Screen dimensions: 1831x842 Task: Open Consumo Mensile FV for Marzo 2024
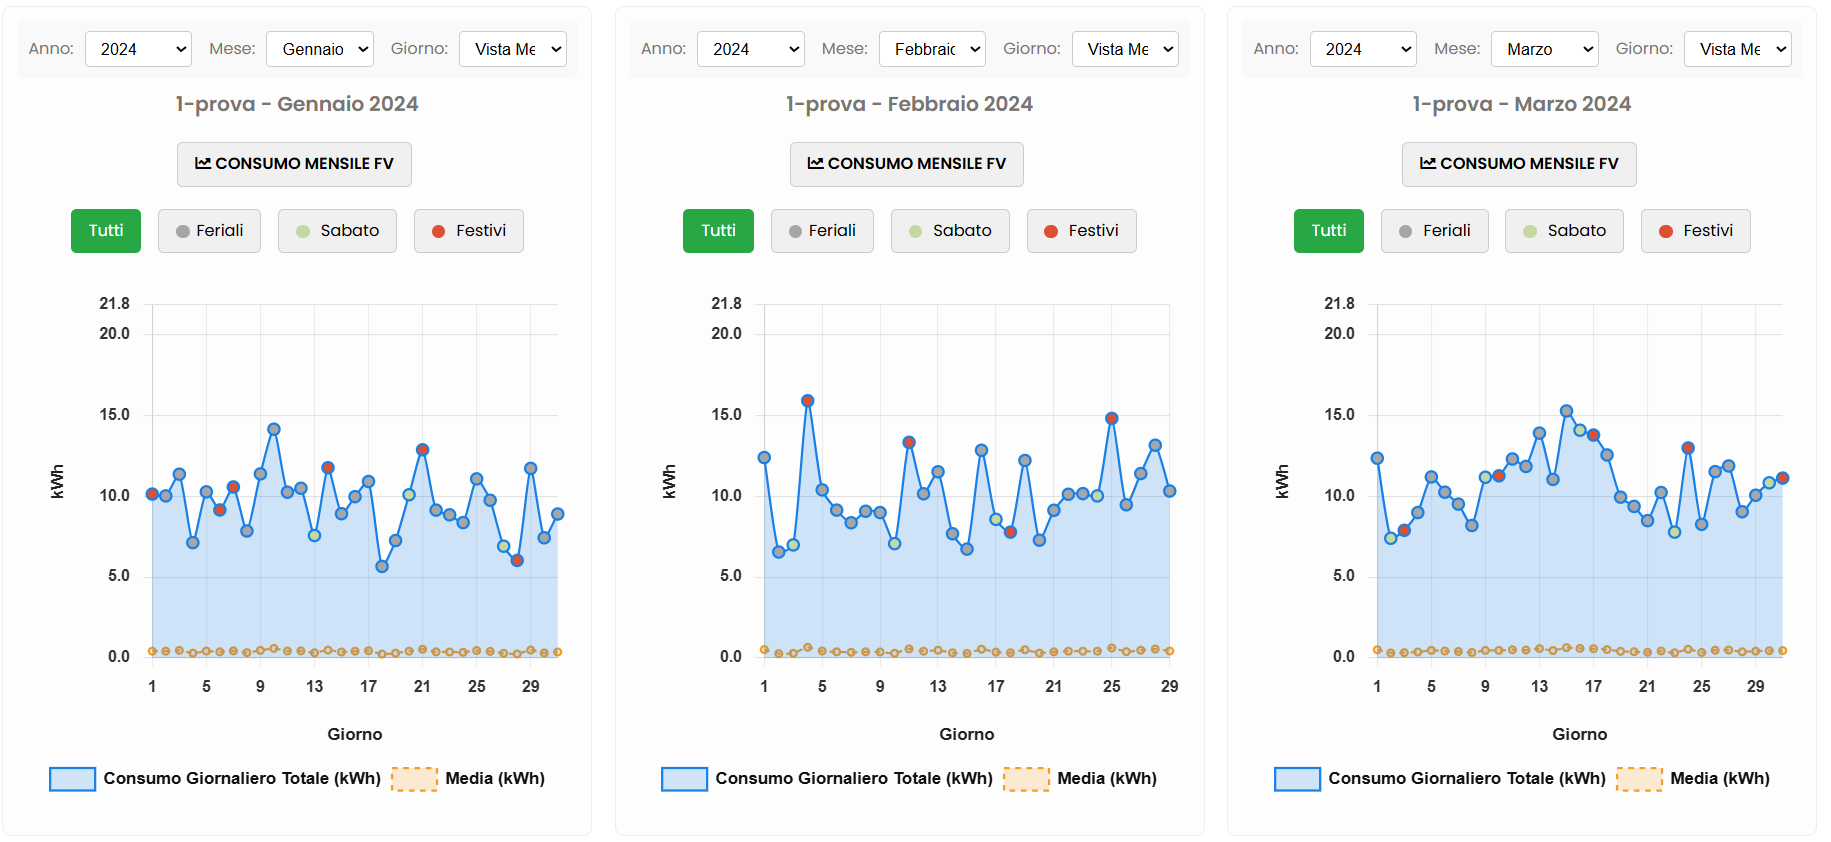[1519, 164]
